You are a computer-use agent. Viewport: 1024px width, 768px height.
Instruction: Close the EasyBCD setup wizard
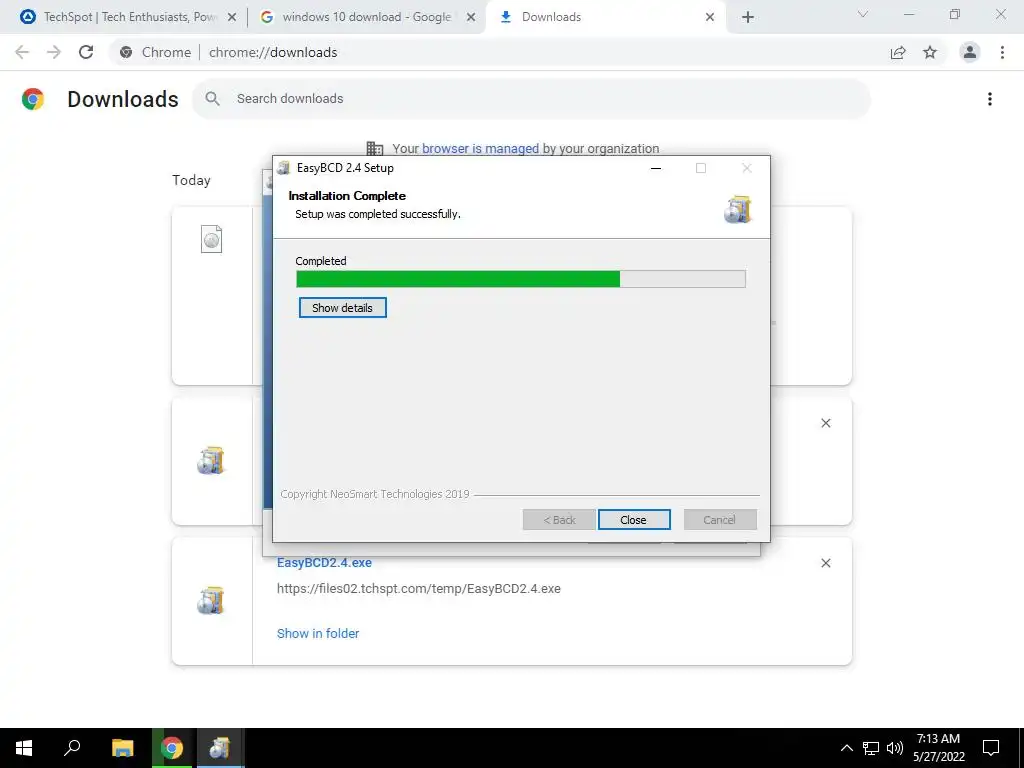633,520
